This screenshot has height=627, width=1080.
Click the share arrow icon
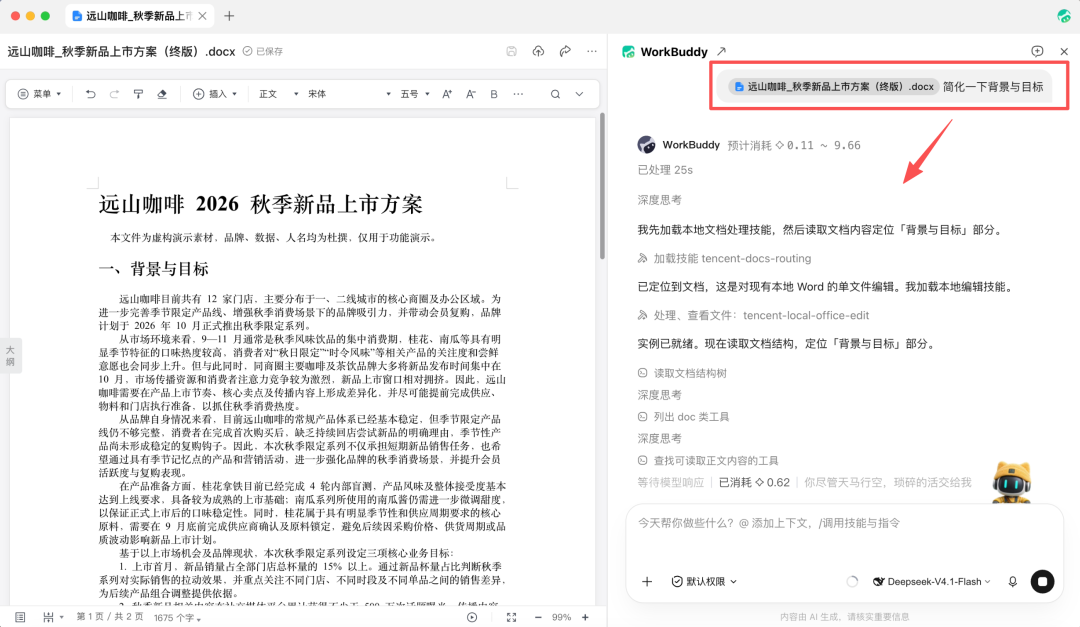(x=565, y=51)
